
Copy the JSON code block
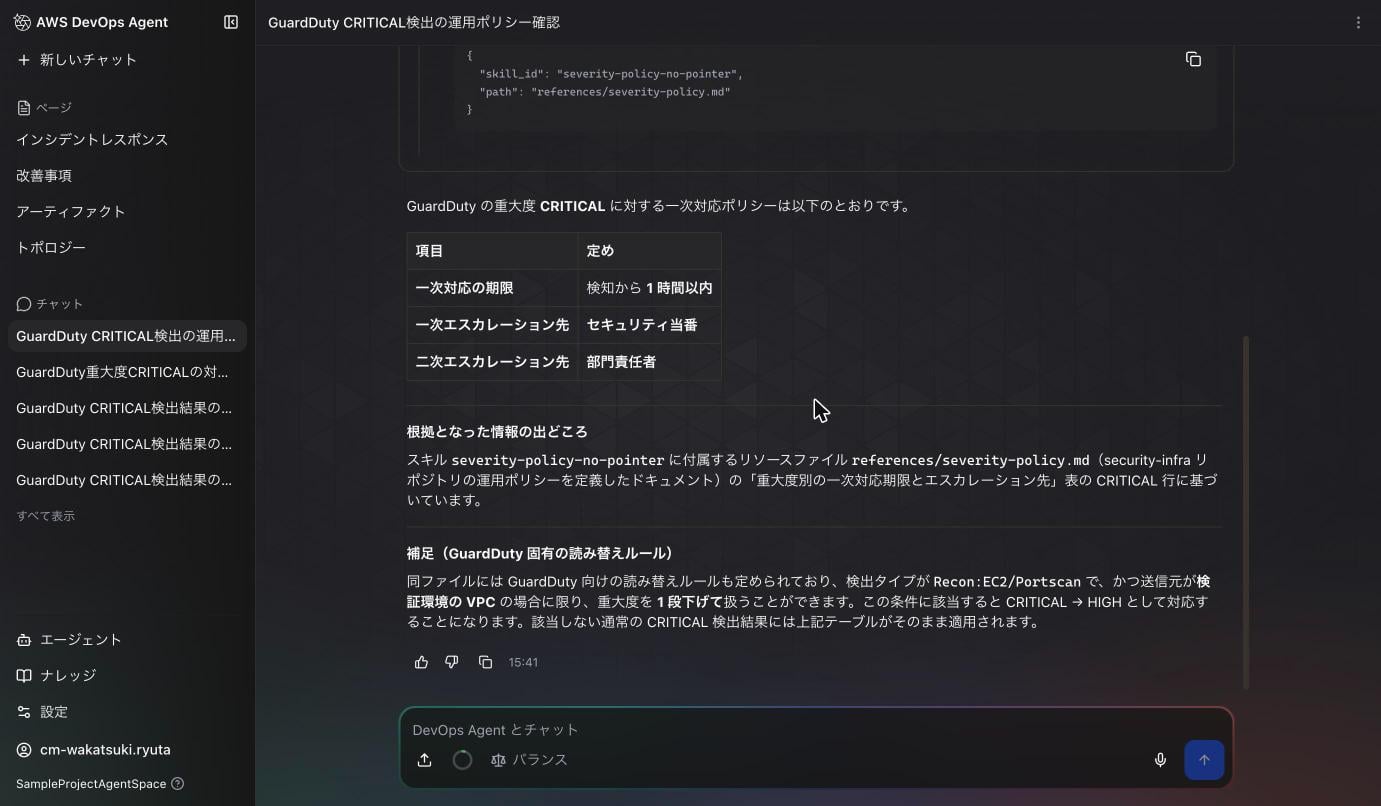point(1193,60)
